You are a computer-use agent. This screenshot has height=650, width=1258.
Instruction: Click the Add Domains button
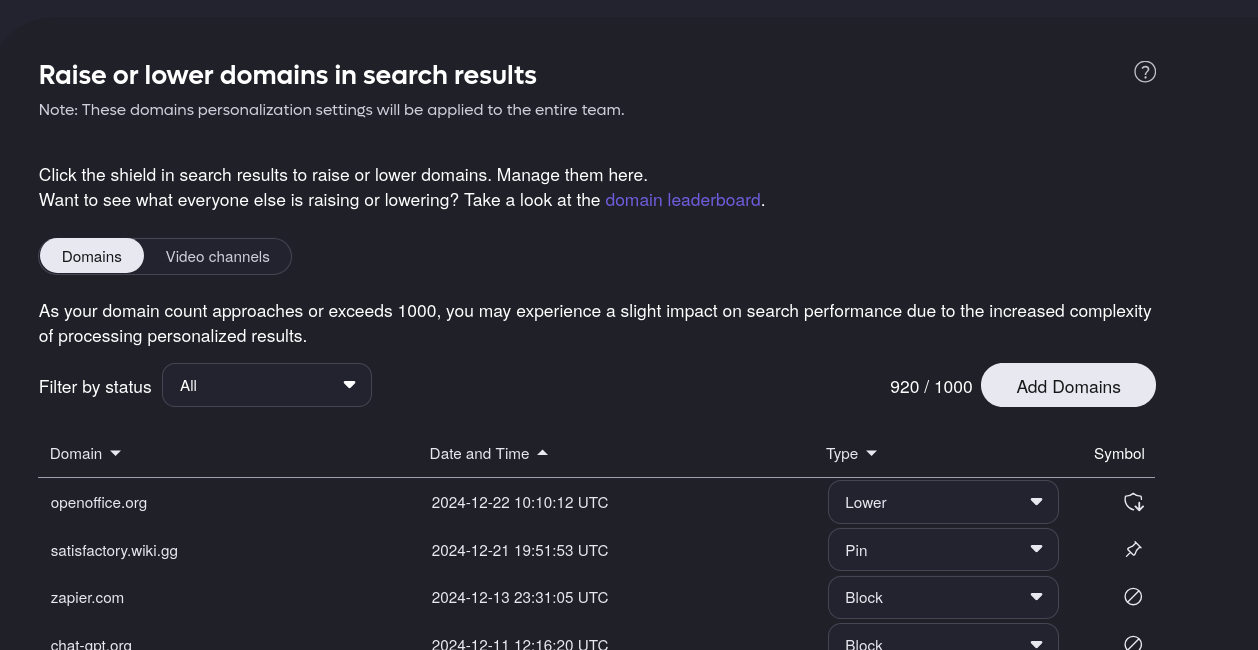click(x=1067, y=386)
